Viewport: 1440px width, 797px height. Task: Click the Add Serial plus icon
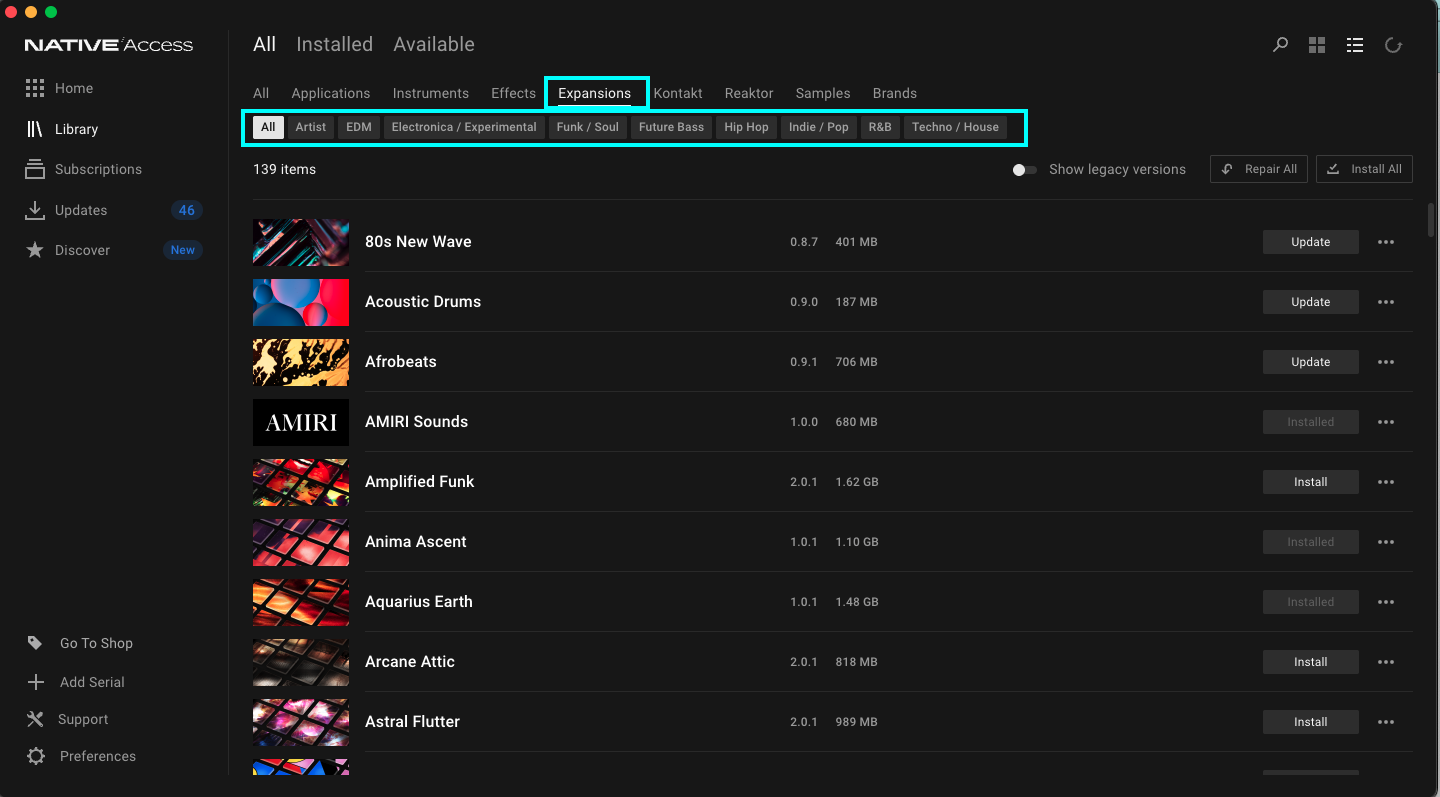36,682
